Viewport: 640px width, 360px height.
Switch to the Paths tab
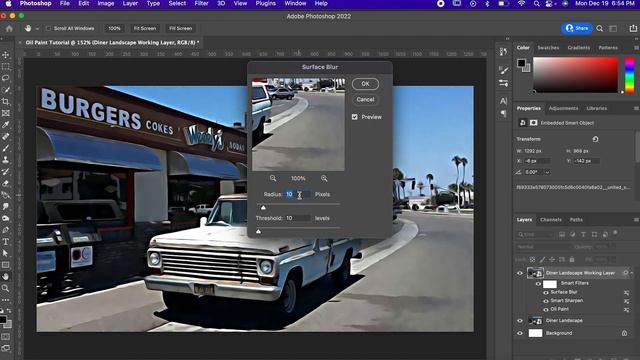coord(576,220)
